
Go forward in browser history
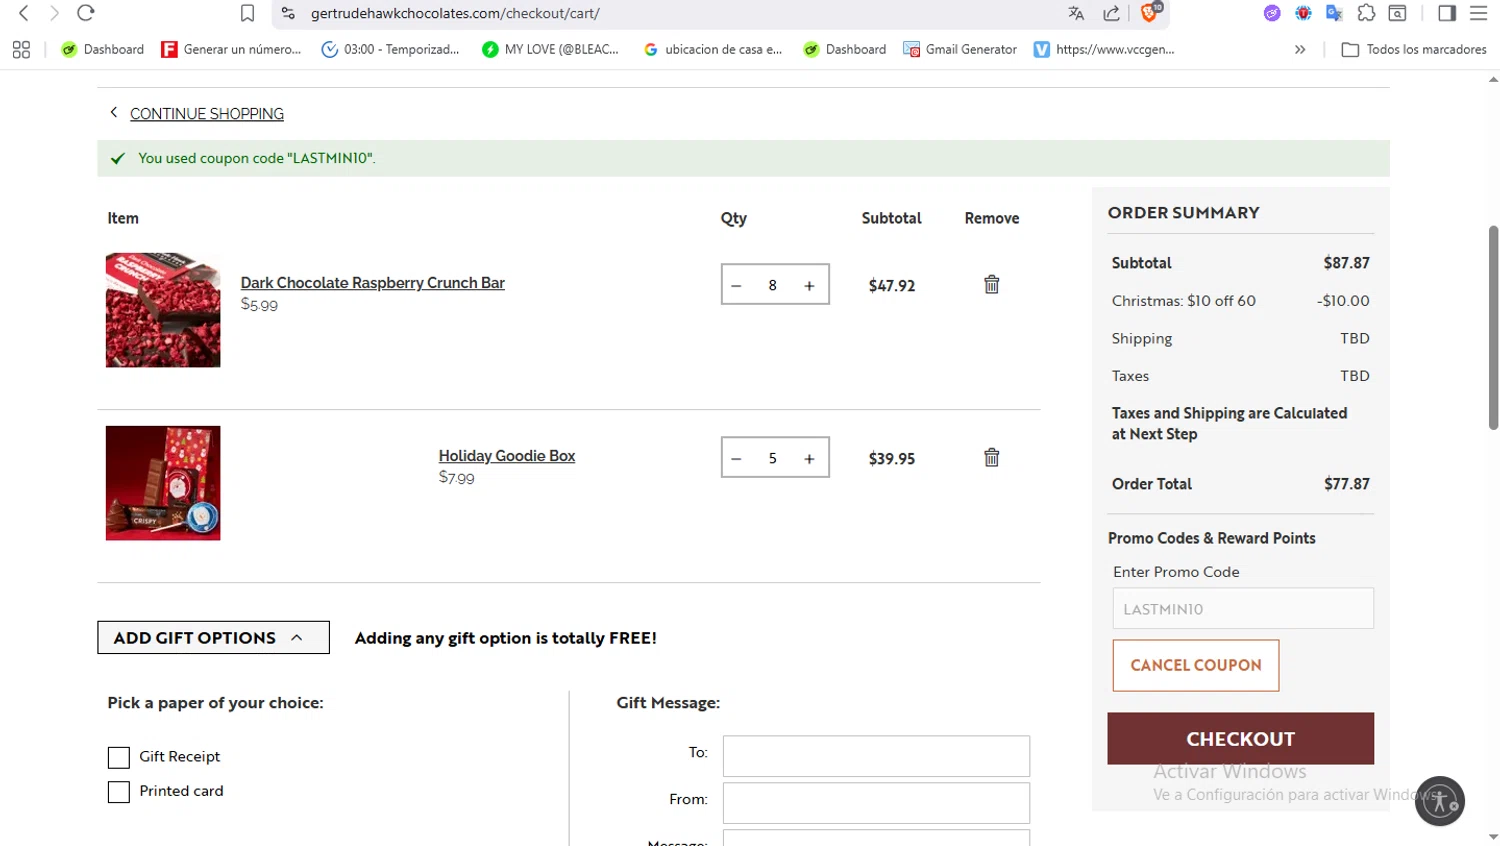(x=54, y=13)
